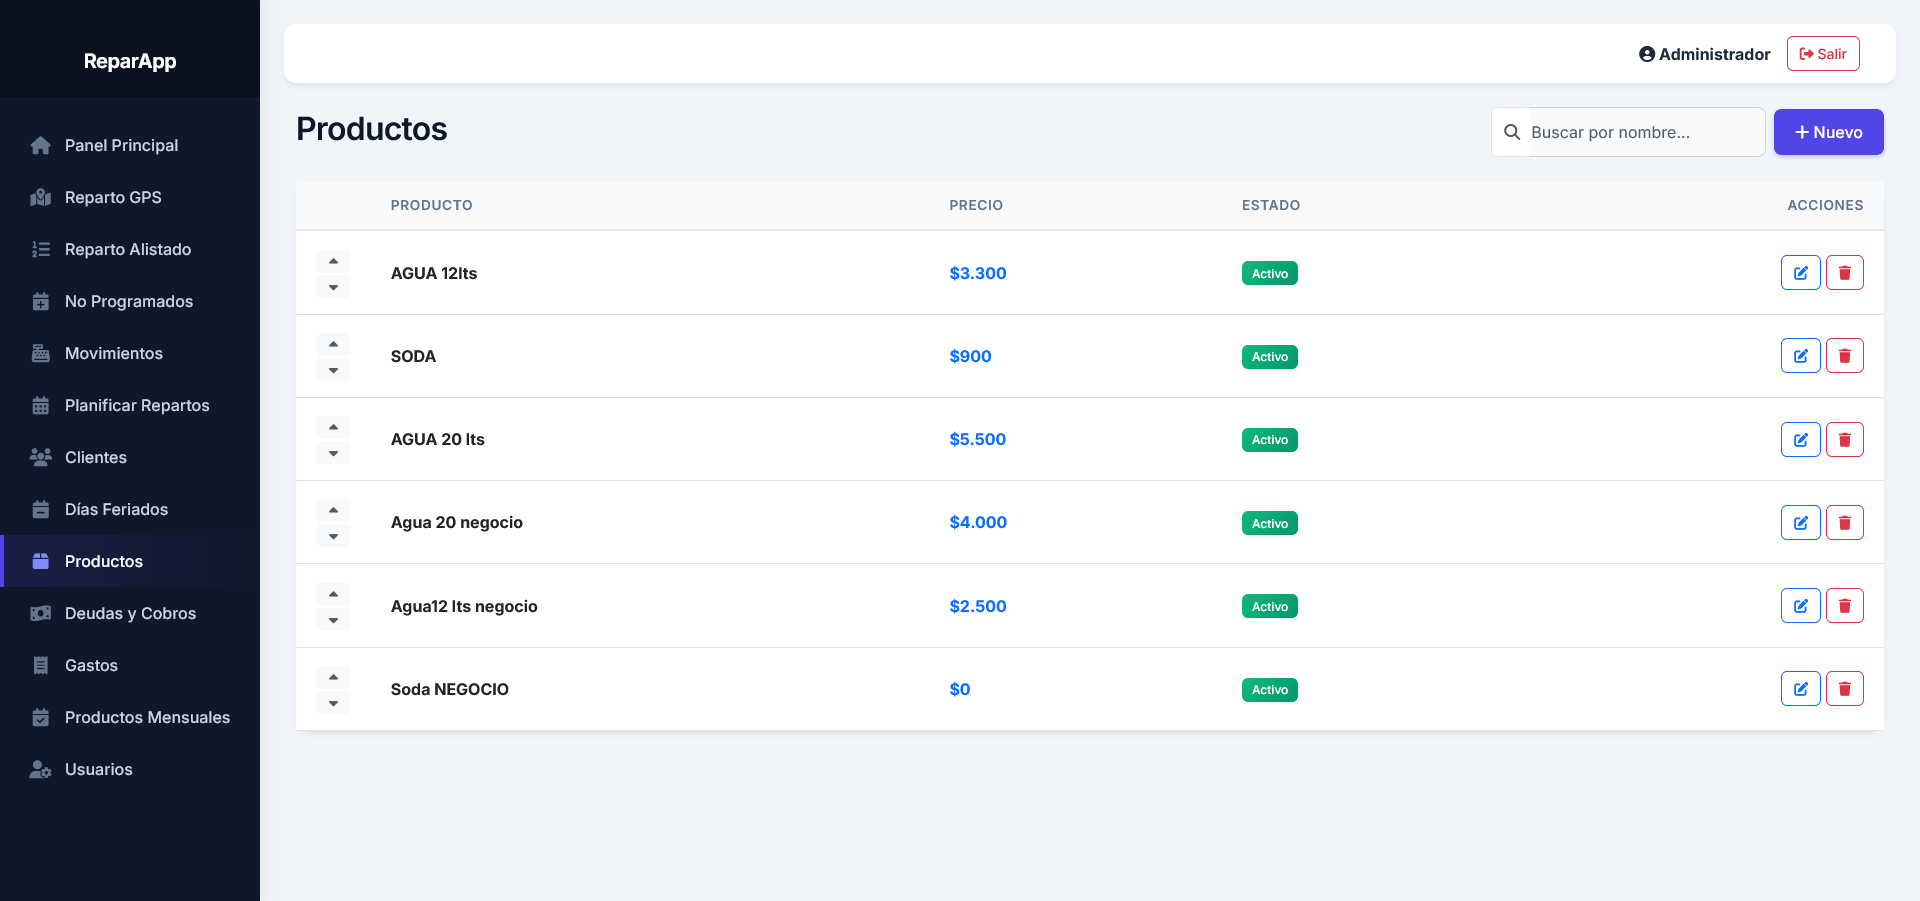The width and height of the screenshot is (1920, 901).
Task: Delete the AGUA 12lts product
Action: pos(1844,273)
